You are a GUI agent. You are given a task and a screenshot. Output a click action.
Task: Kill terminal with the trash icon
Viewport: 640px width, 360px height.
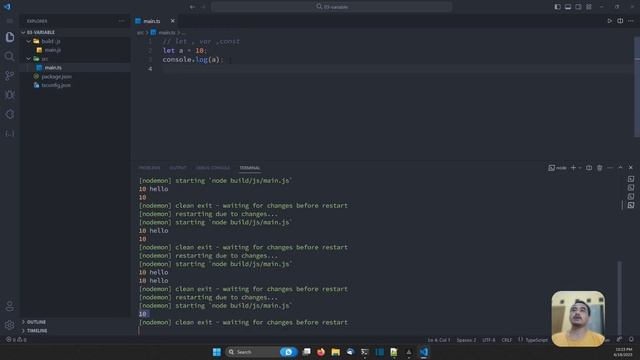[x=600, y=168]
